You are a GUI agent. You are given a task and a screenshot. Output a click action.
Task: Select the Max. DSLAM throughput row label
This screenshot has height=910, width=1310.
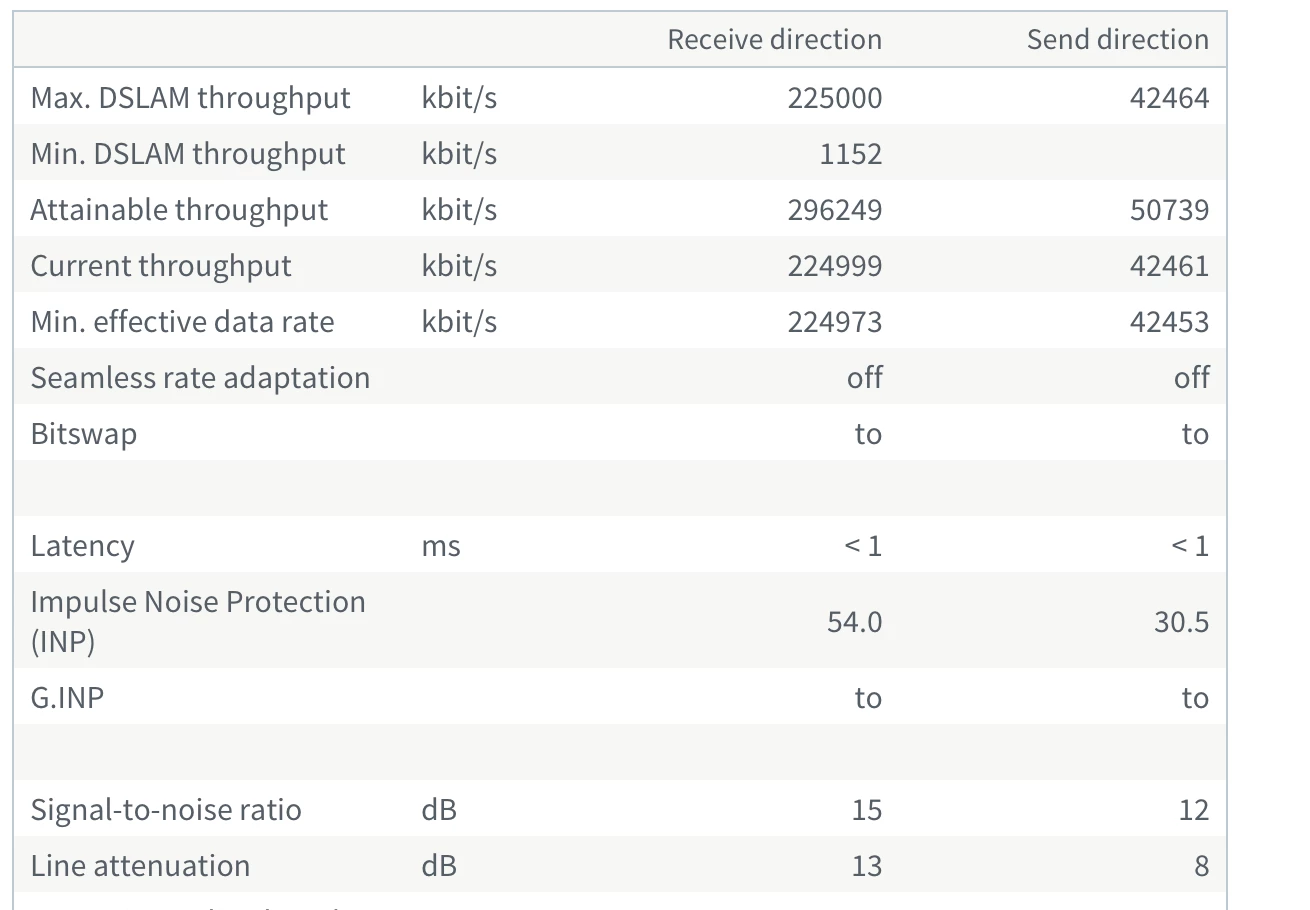(190, 98)
